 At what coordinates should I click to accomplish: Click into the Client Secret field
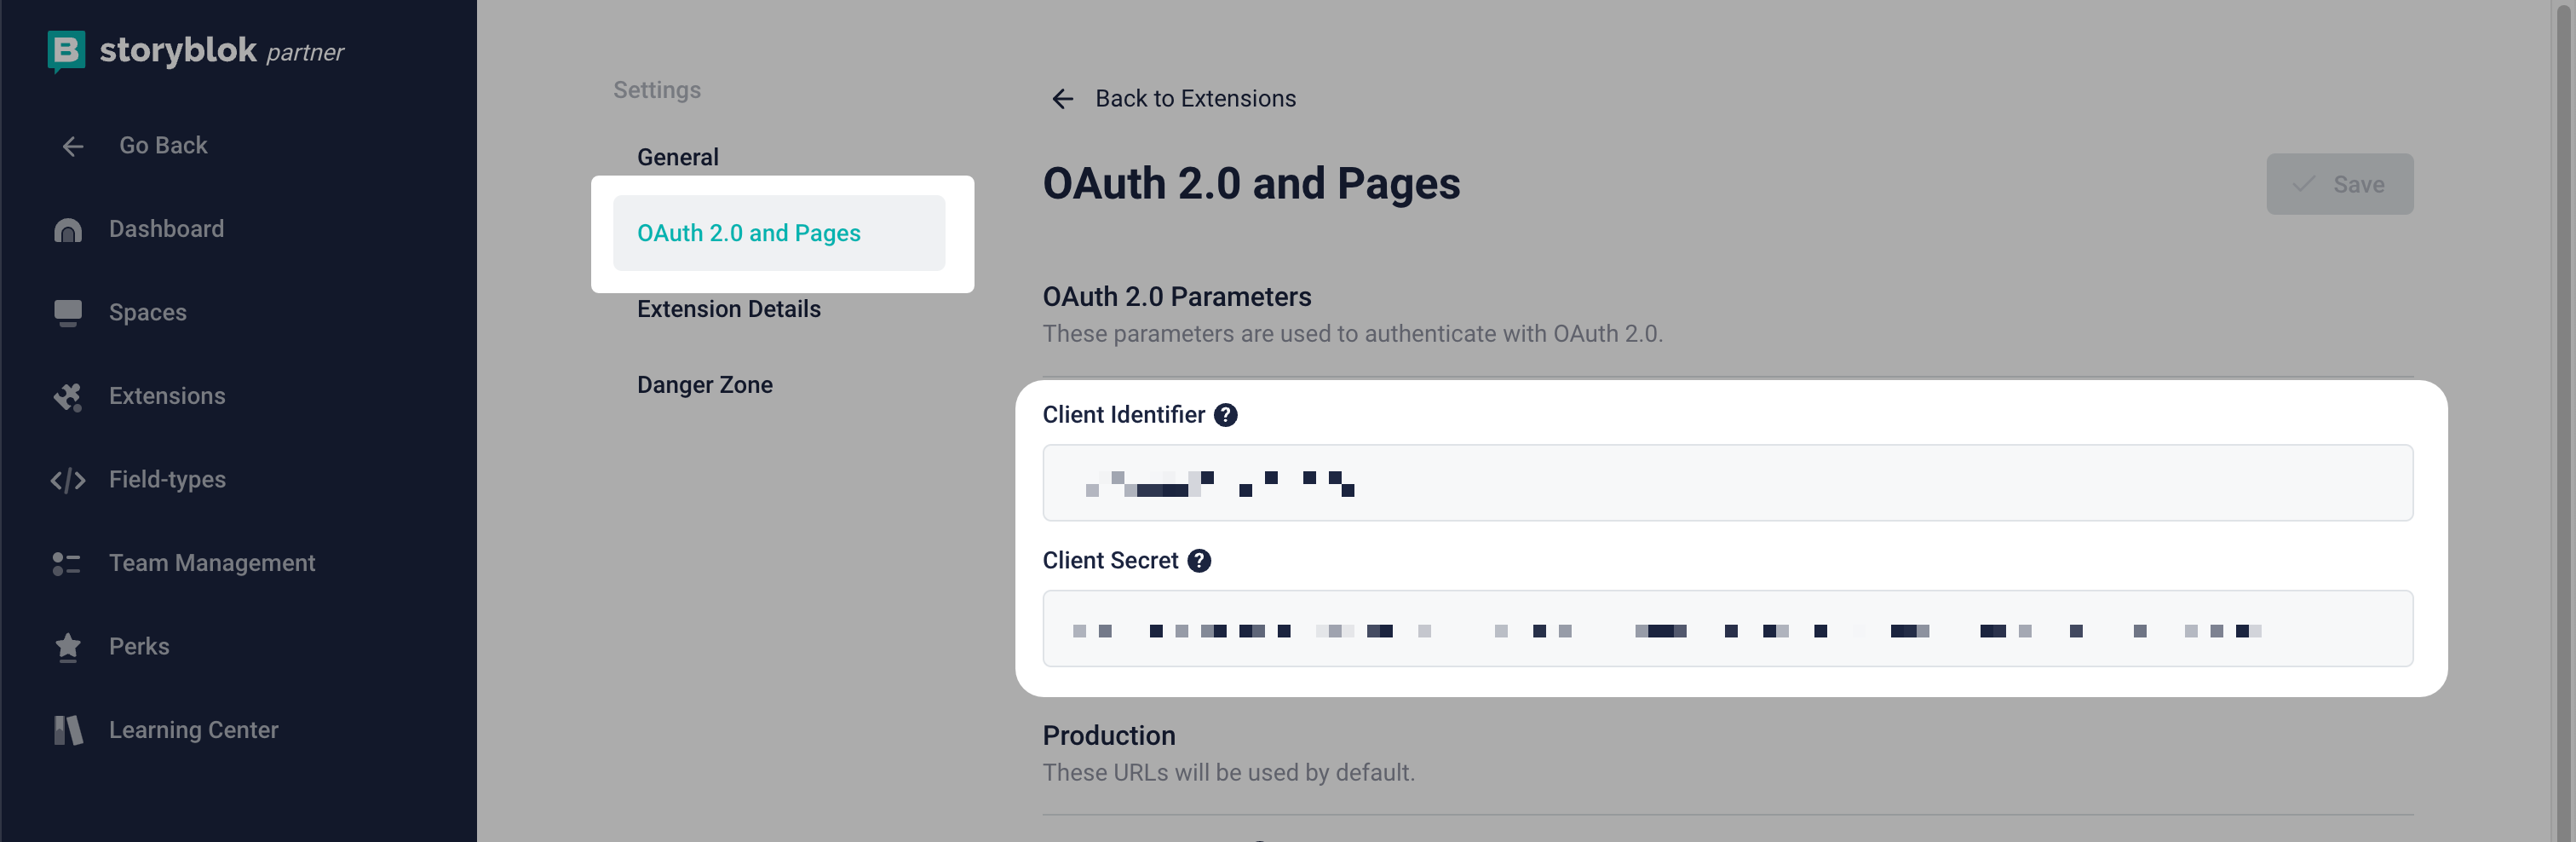pyautogui.click(x=1727, y=629)
